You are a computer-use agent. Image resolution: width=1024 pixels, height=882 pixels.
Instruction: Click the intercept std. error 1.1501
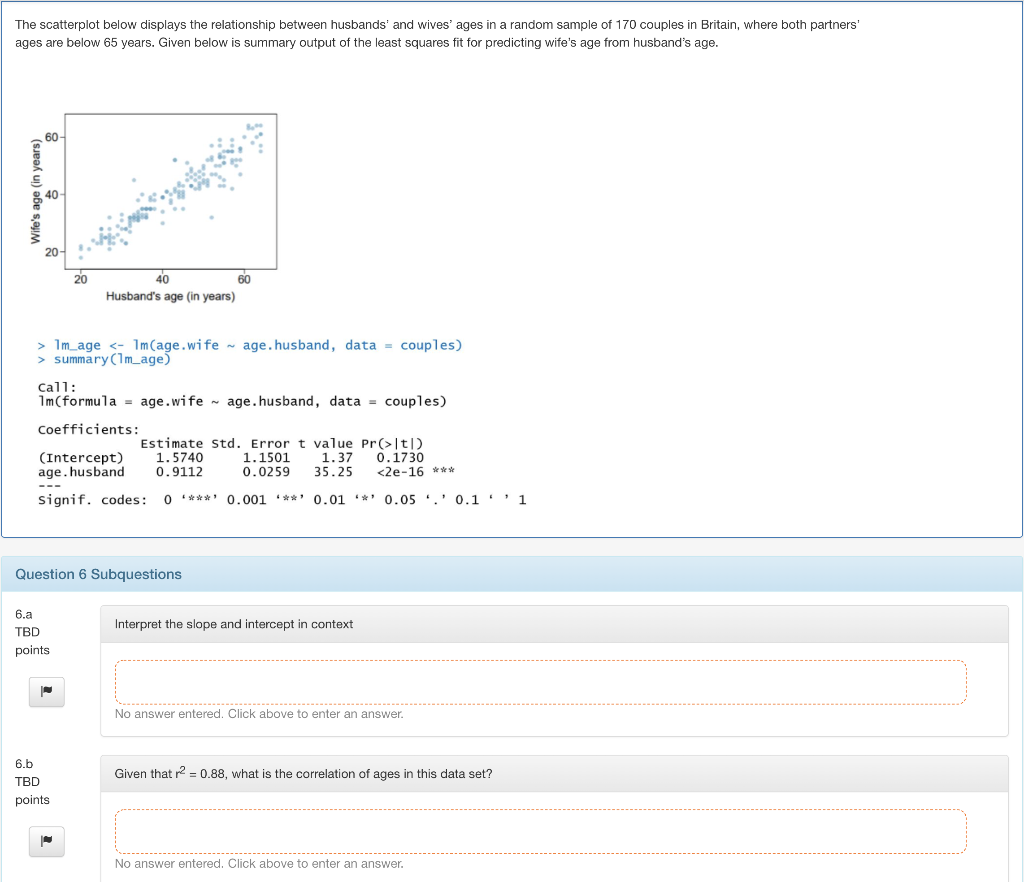click(x=266, y=458)
